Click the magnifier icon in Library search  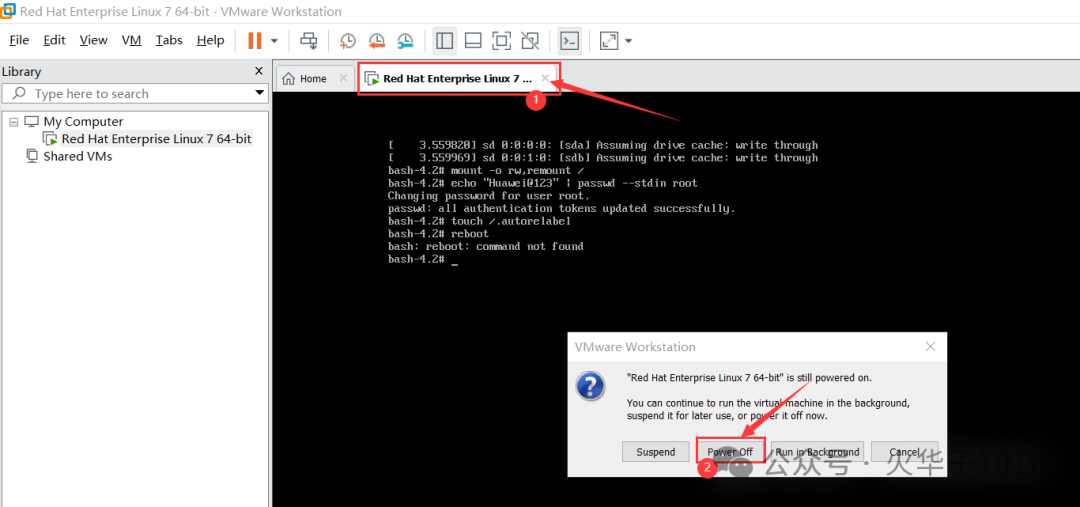point(20,93)
